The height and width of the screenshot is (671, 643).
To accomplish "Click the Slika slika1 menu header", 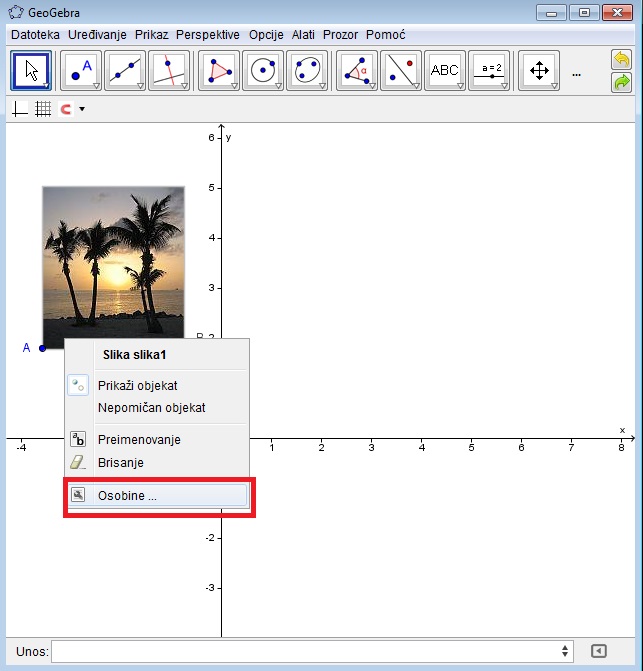I will 134,355.
